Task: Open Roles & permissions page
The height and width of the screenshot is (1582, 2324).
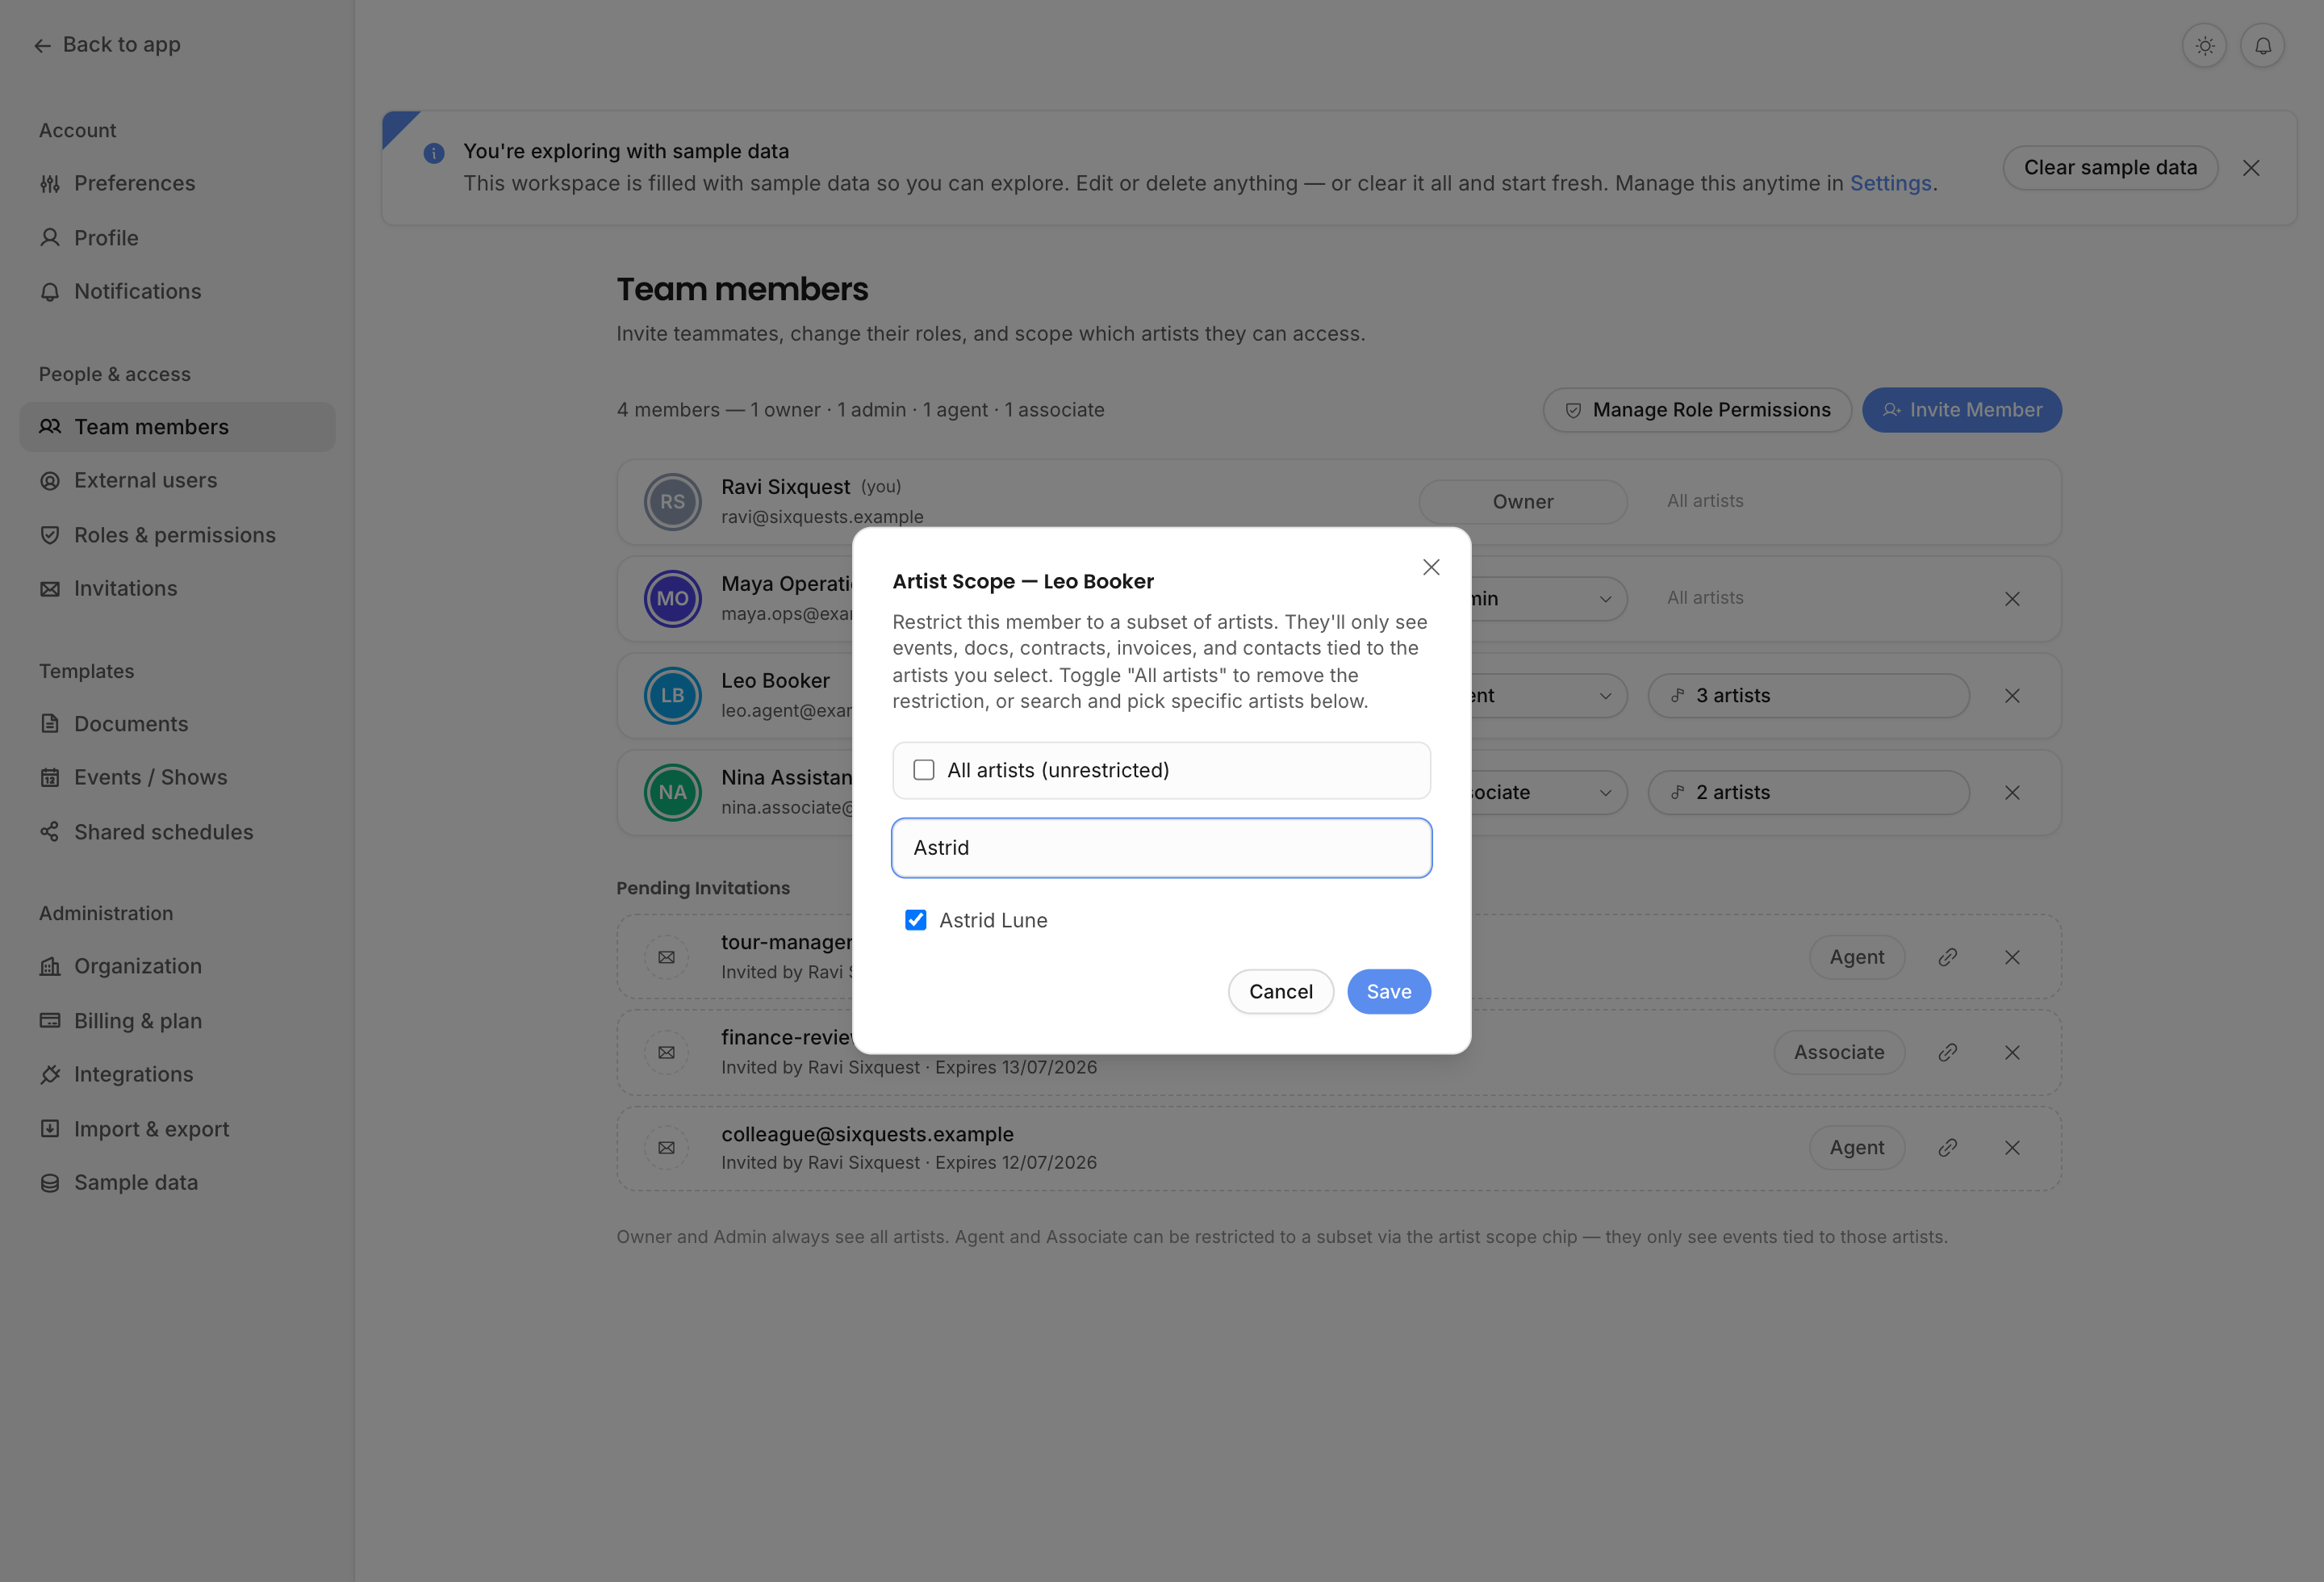Action: [177, 535]
